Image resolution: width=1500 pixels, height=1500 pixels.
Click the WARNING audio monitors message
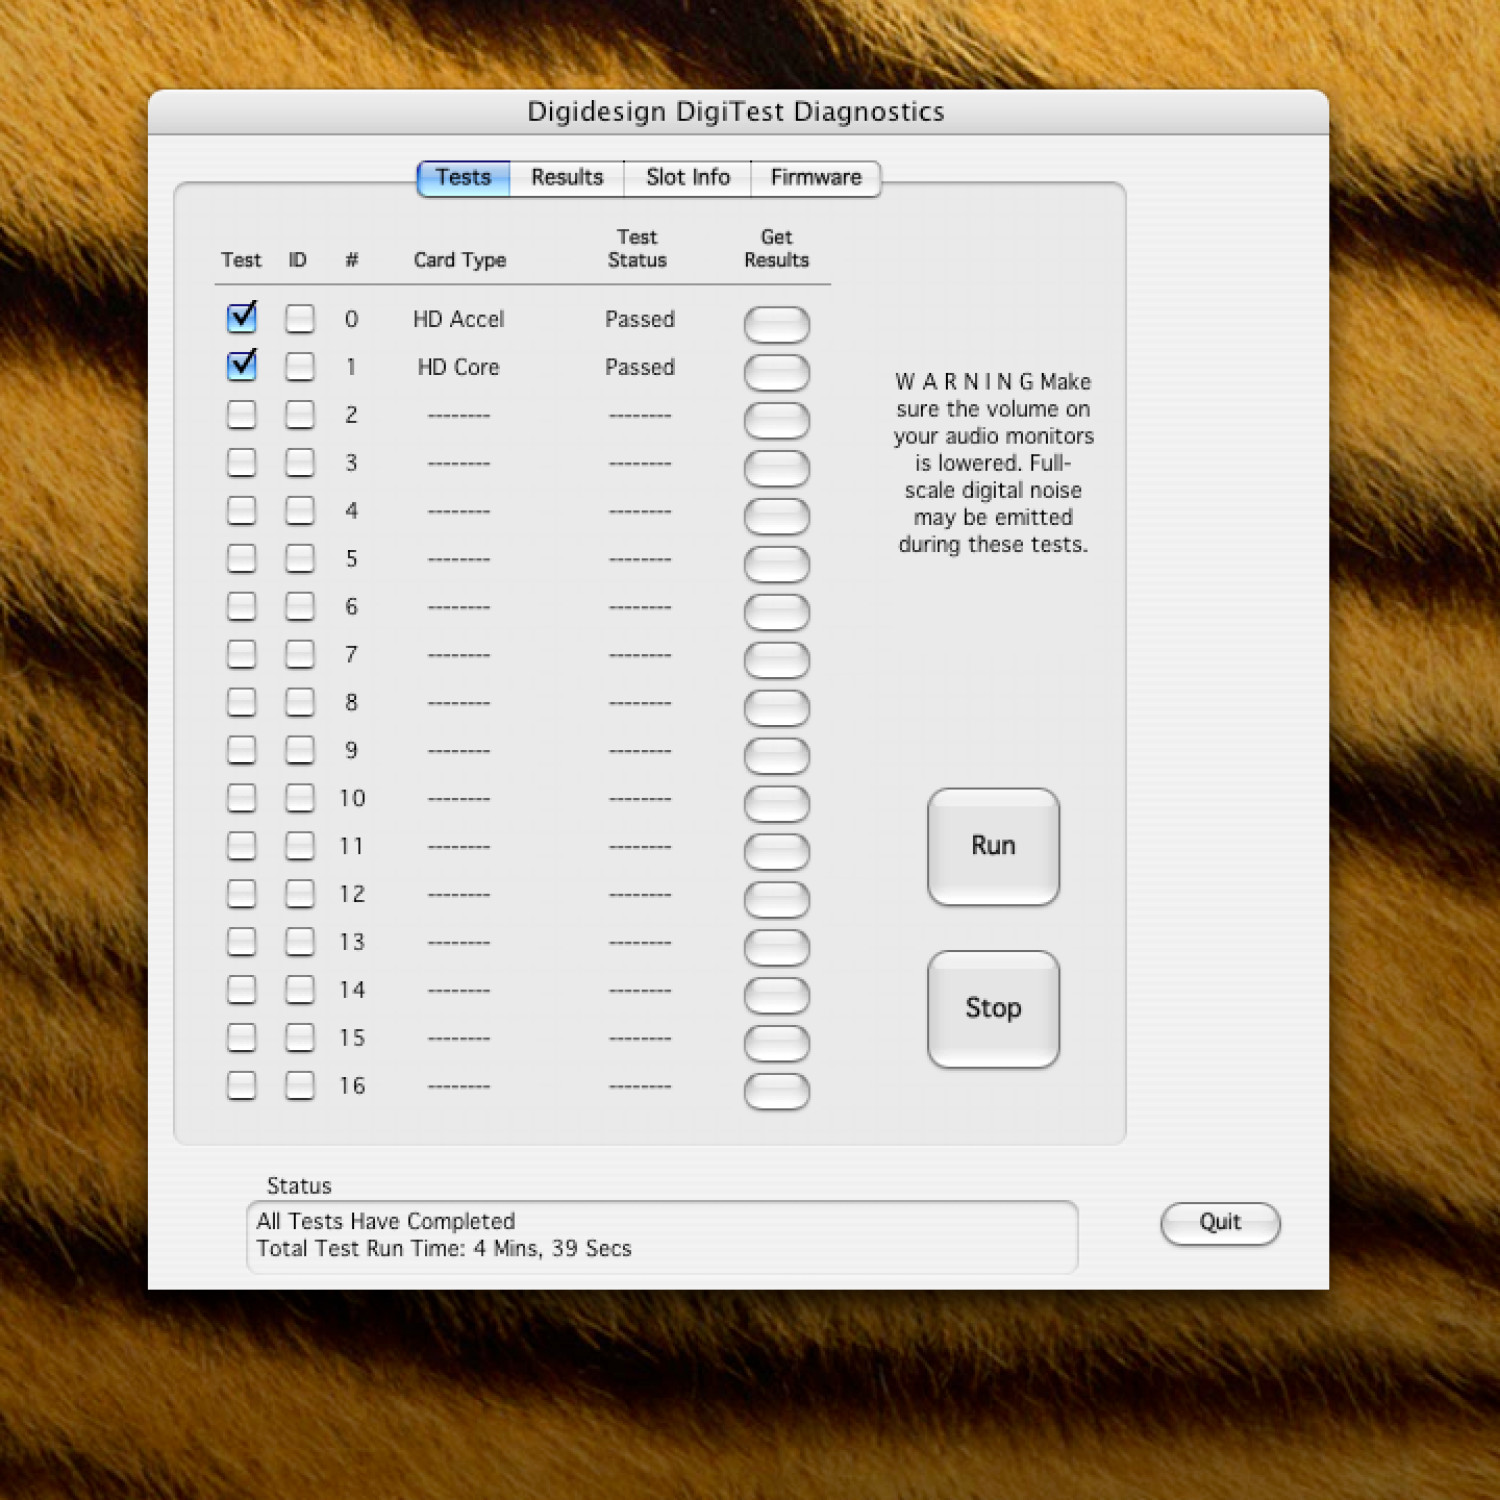pos(993,463)
